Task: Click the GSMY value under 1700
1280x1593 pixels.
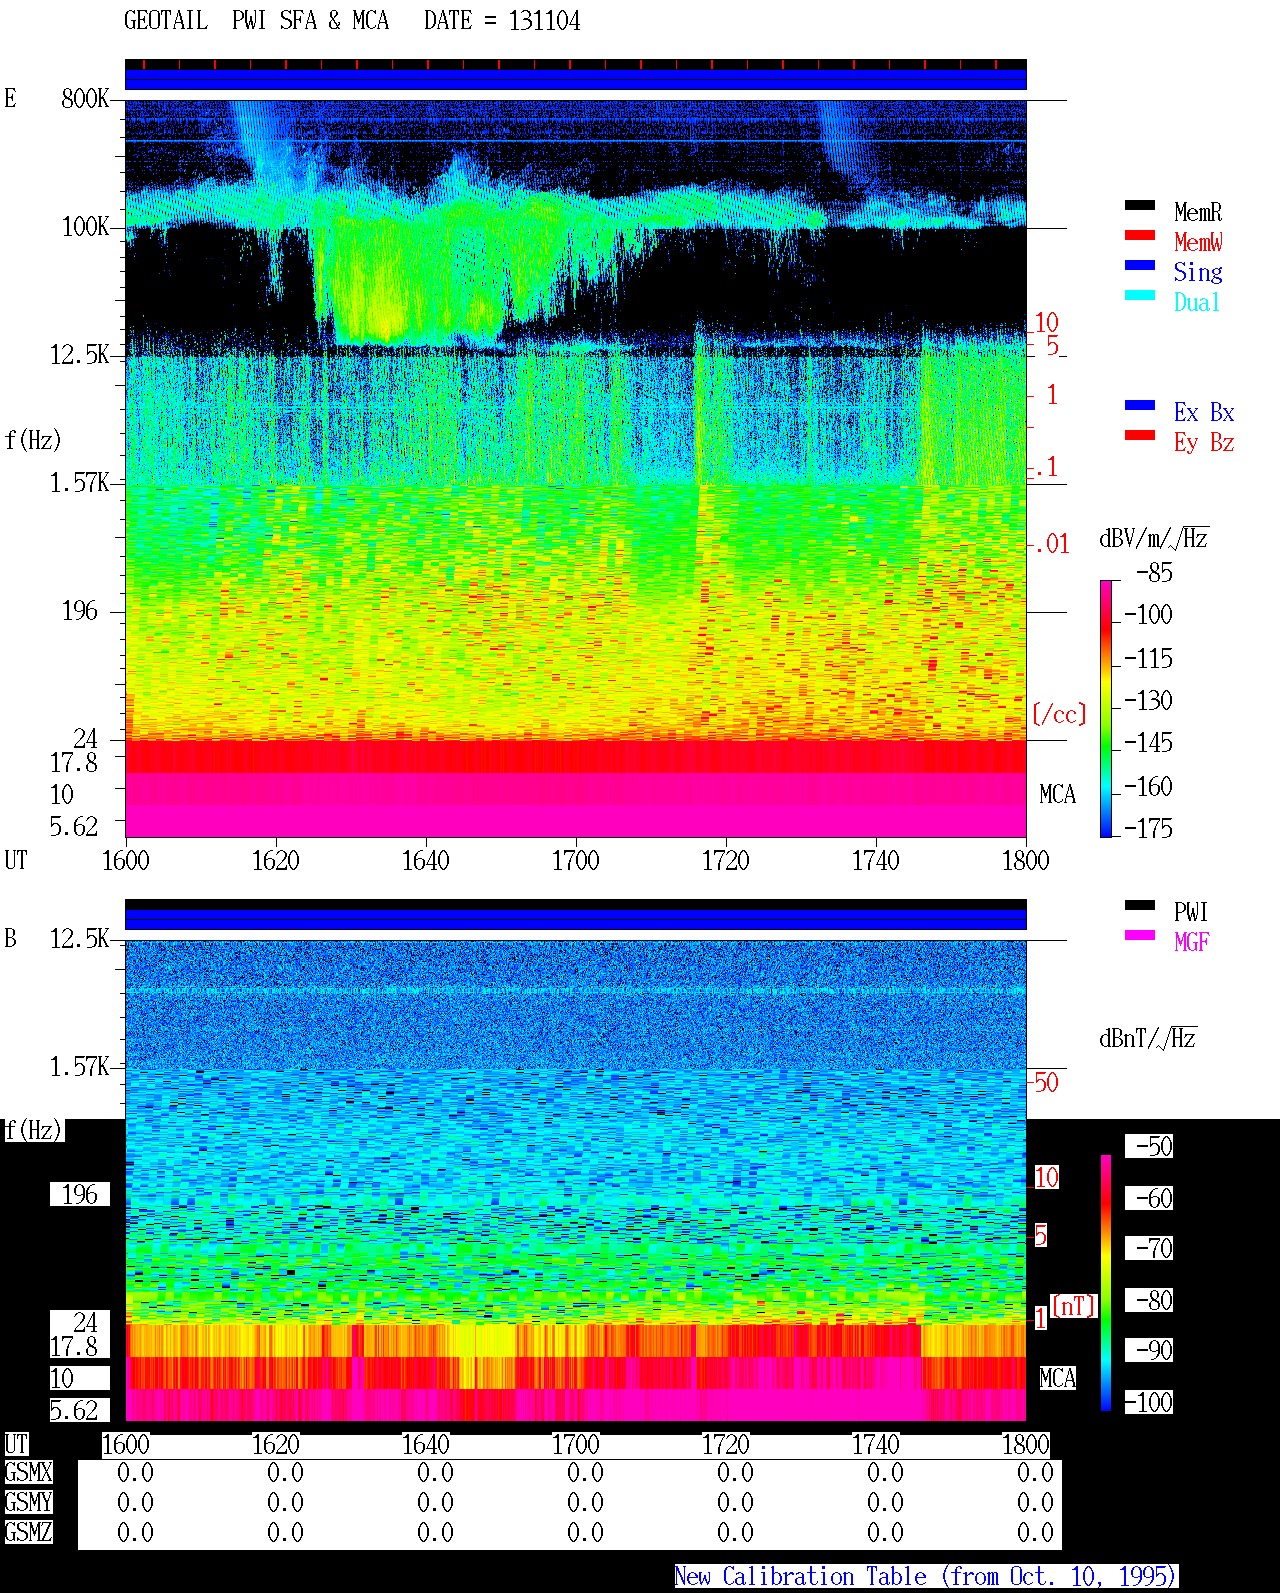Action: tap(585, 1503)
